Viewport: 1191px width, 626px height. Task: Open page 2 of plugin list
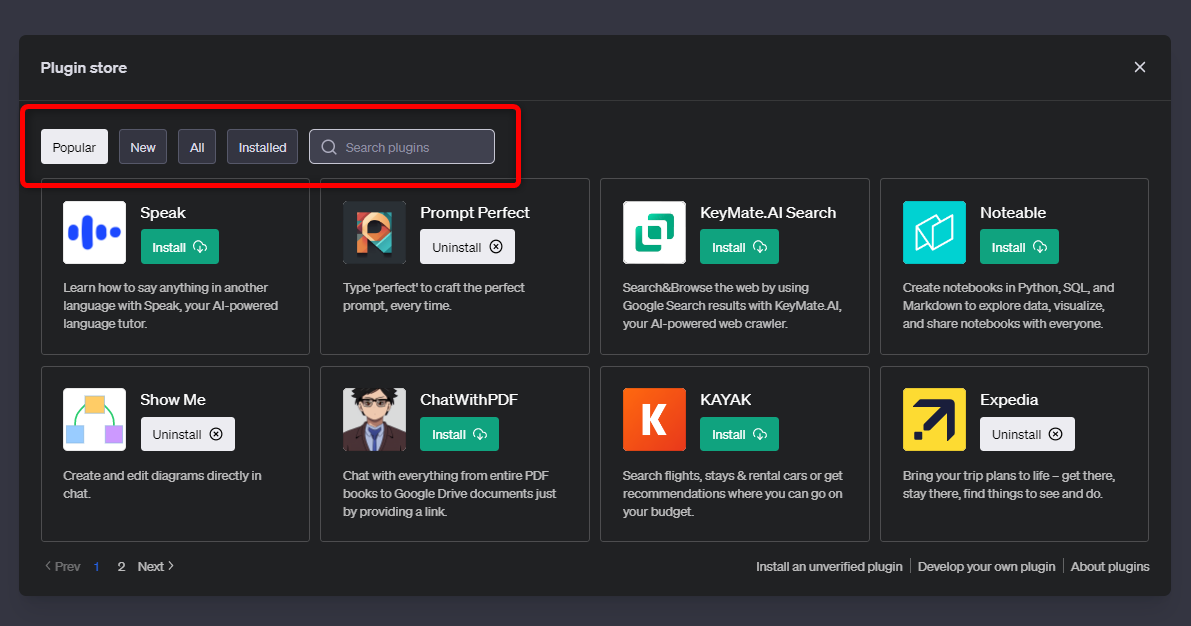pyautogui.click(x=121, y=566)
